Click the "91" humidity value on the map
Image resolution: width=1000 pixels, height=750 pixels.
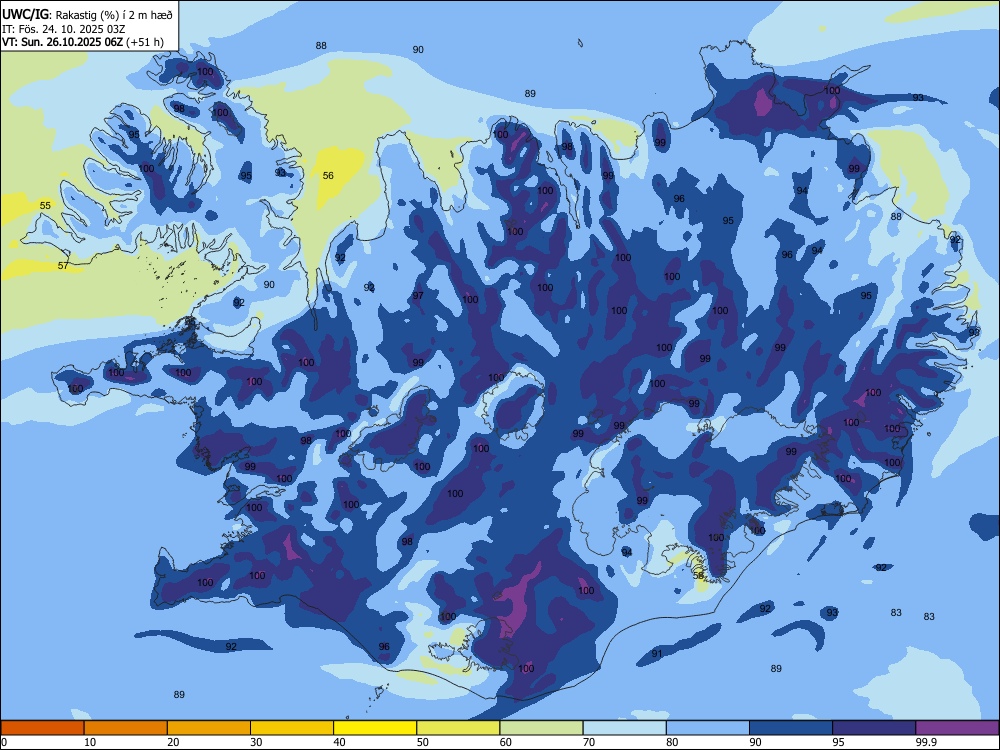(x=657, y=654)
